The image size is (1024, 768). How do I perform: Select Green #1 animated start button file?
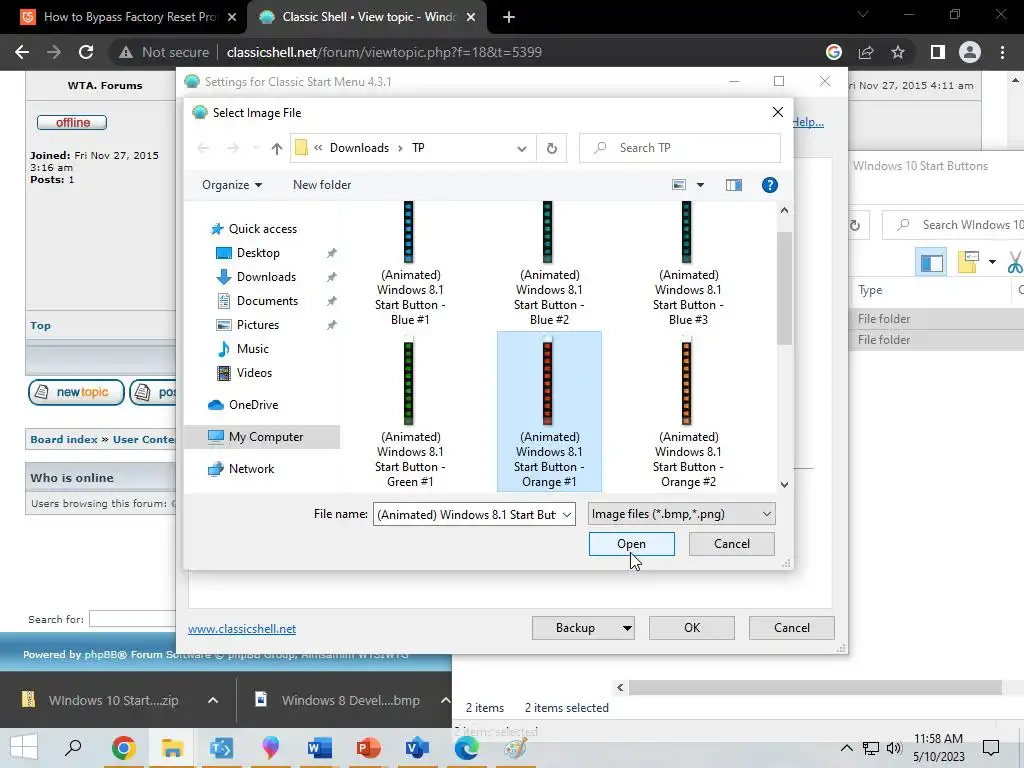click(410, 411)
